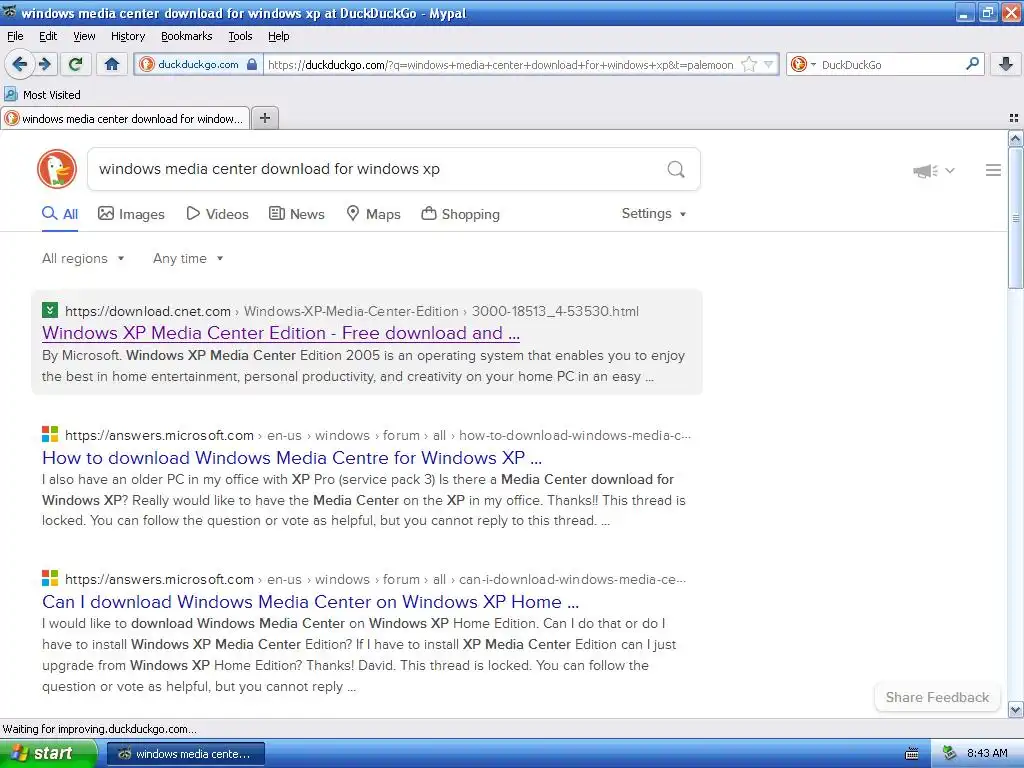1024x768 pixels.
Task: Select the All results tab
Action: pyautogui.click(x=60, y=214)
